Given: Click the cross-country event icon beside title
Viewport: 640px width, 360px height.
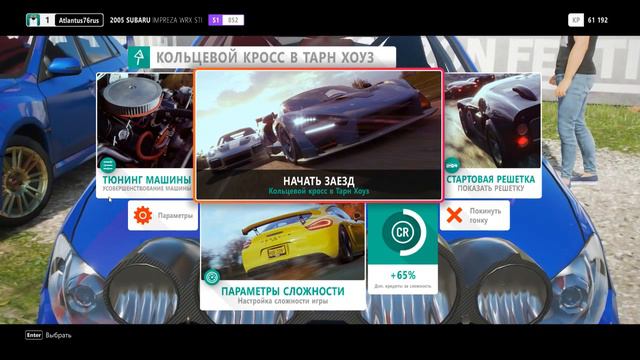Looking at the screenshot, I should click(139, 57).
